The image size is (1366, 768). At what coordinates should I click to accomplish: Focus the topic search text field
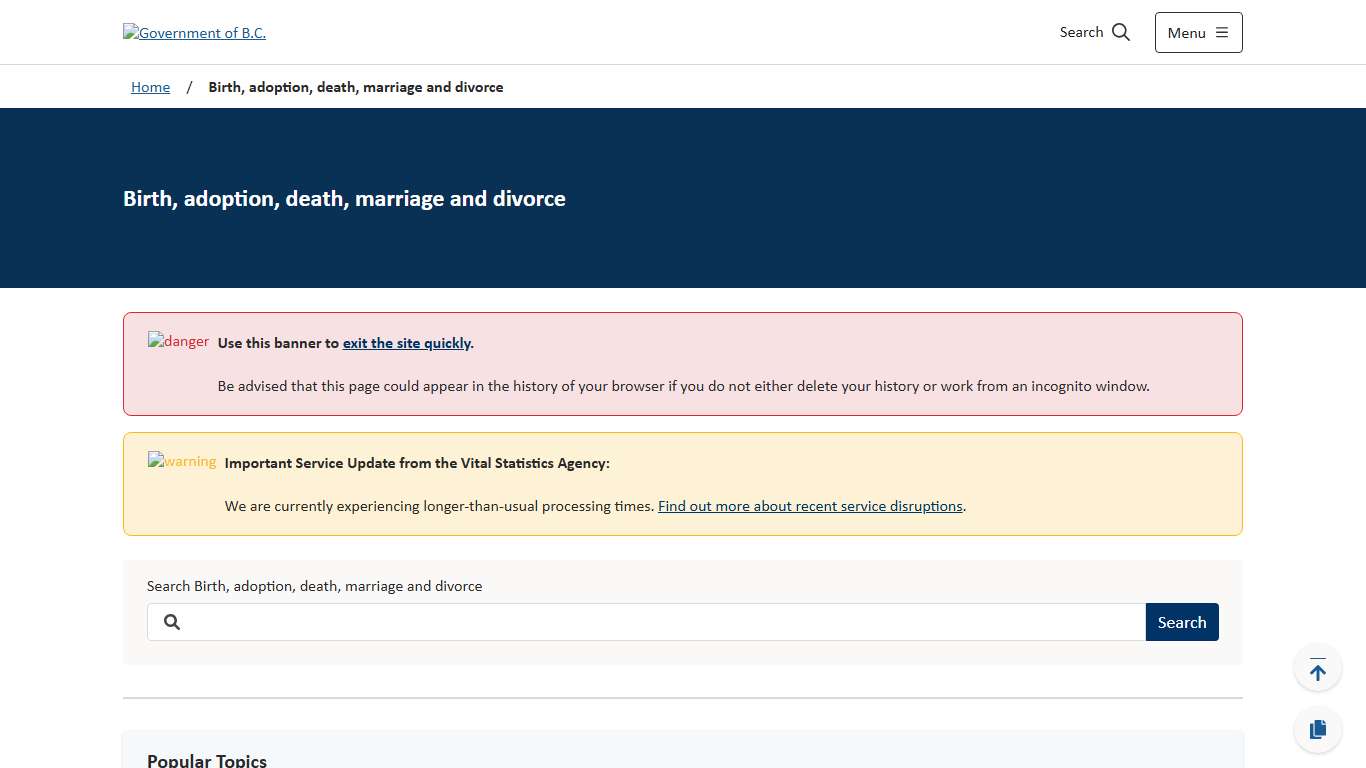(660, 622)
